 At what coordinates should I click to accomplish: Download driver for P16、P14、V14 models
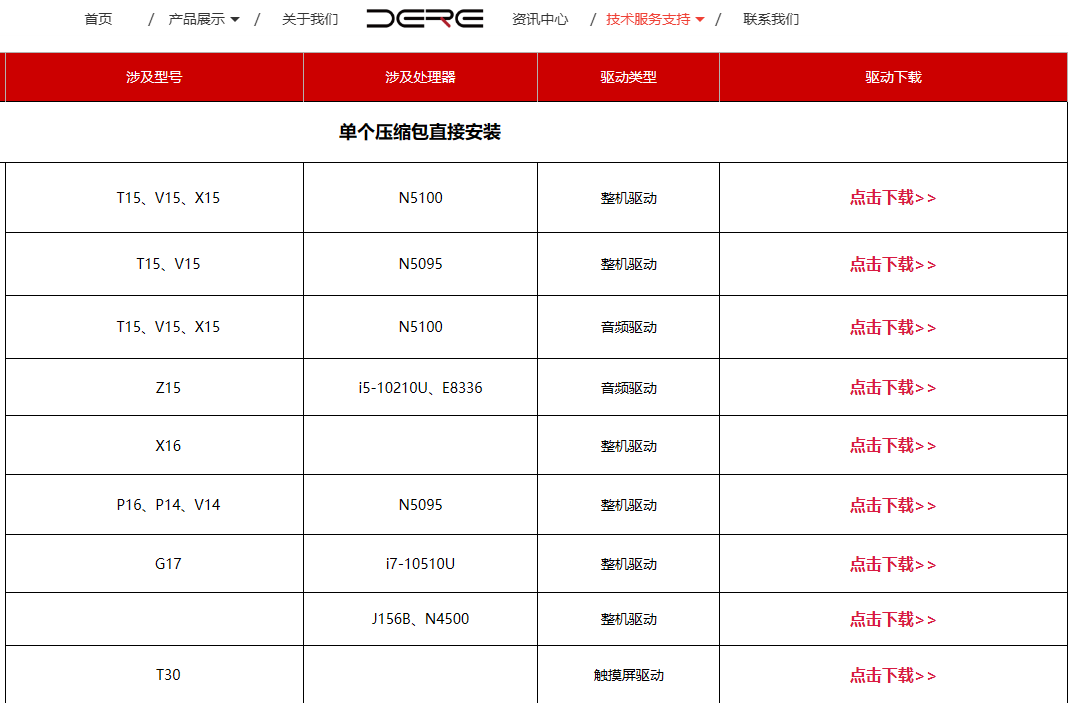[x=892, y=504]
